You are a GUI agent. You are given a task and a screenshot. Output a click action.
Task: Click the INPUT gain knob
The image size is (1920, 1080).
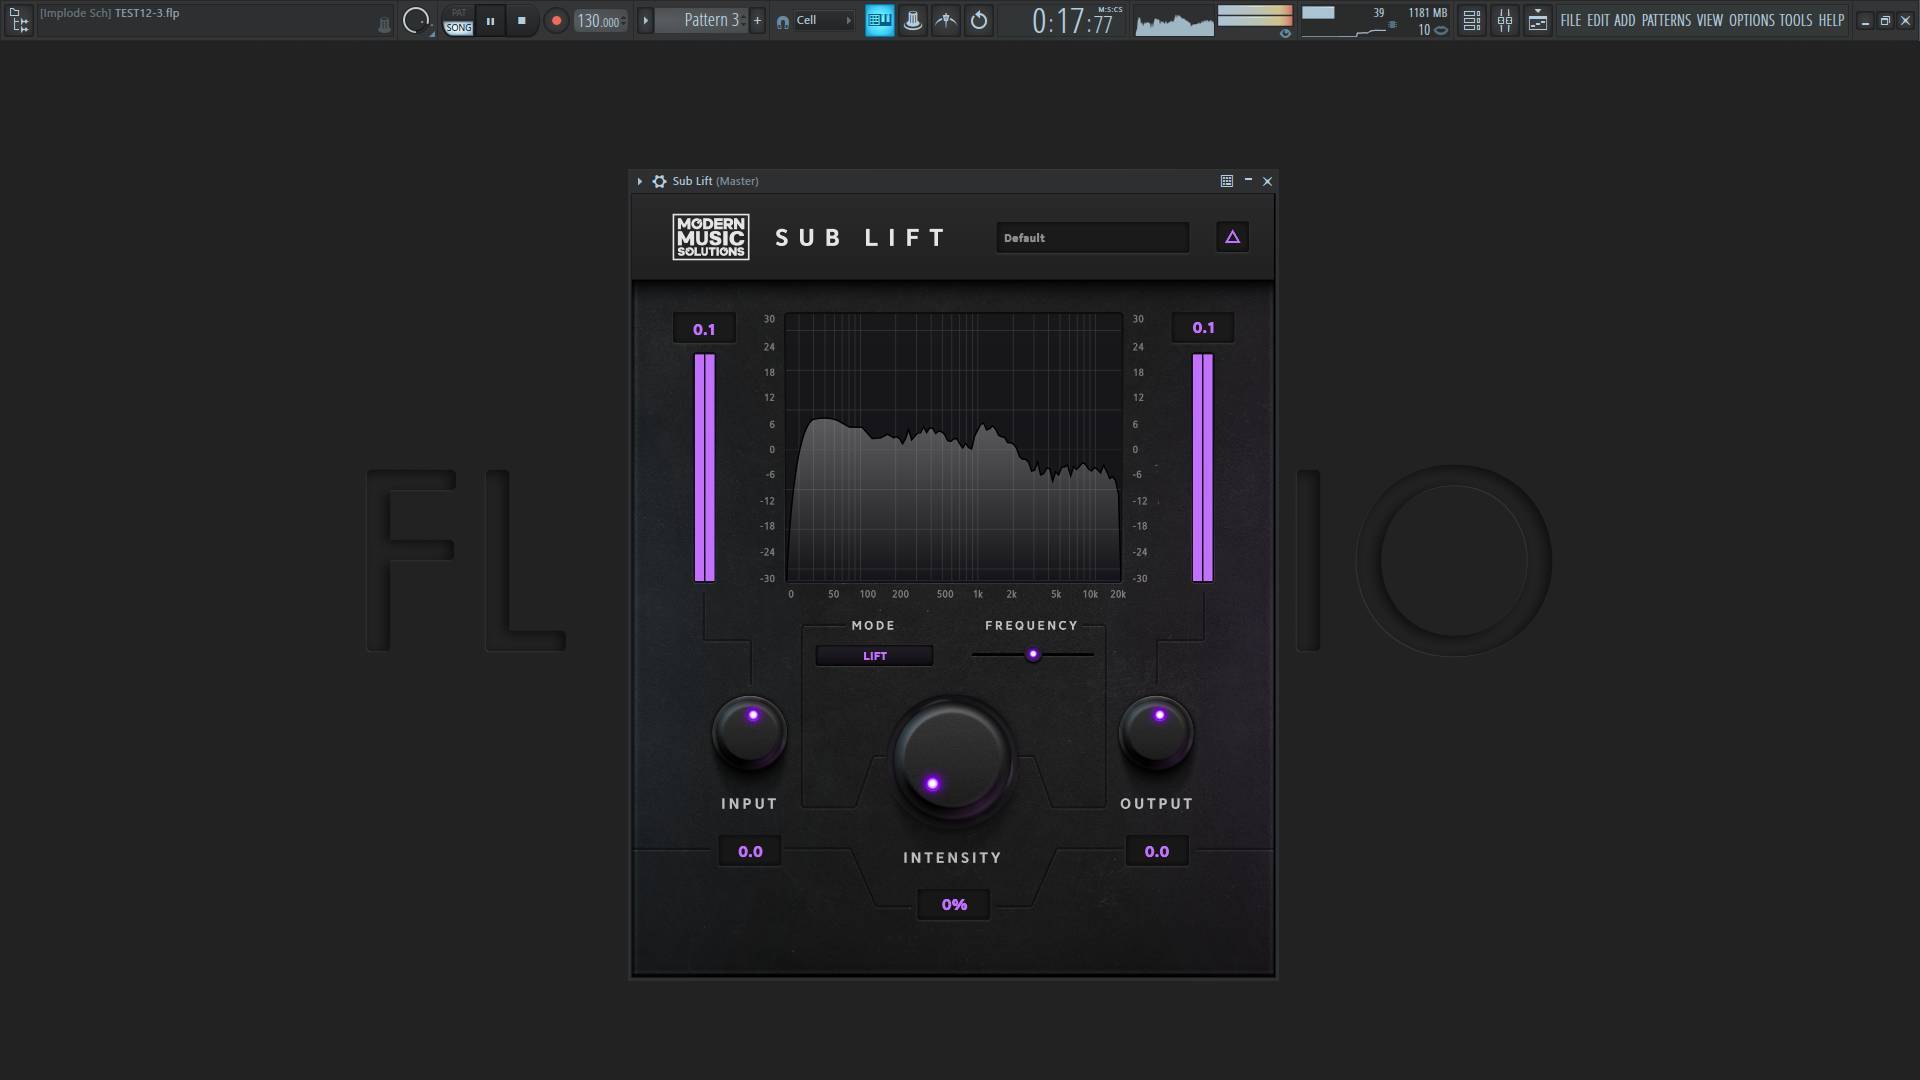tap(749, 733)
